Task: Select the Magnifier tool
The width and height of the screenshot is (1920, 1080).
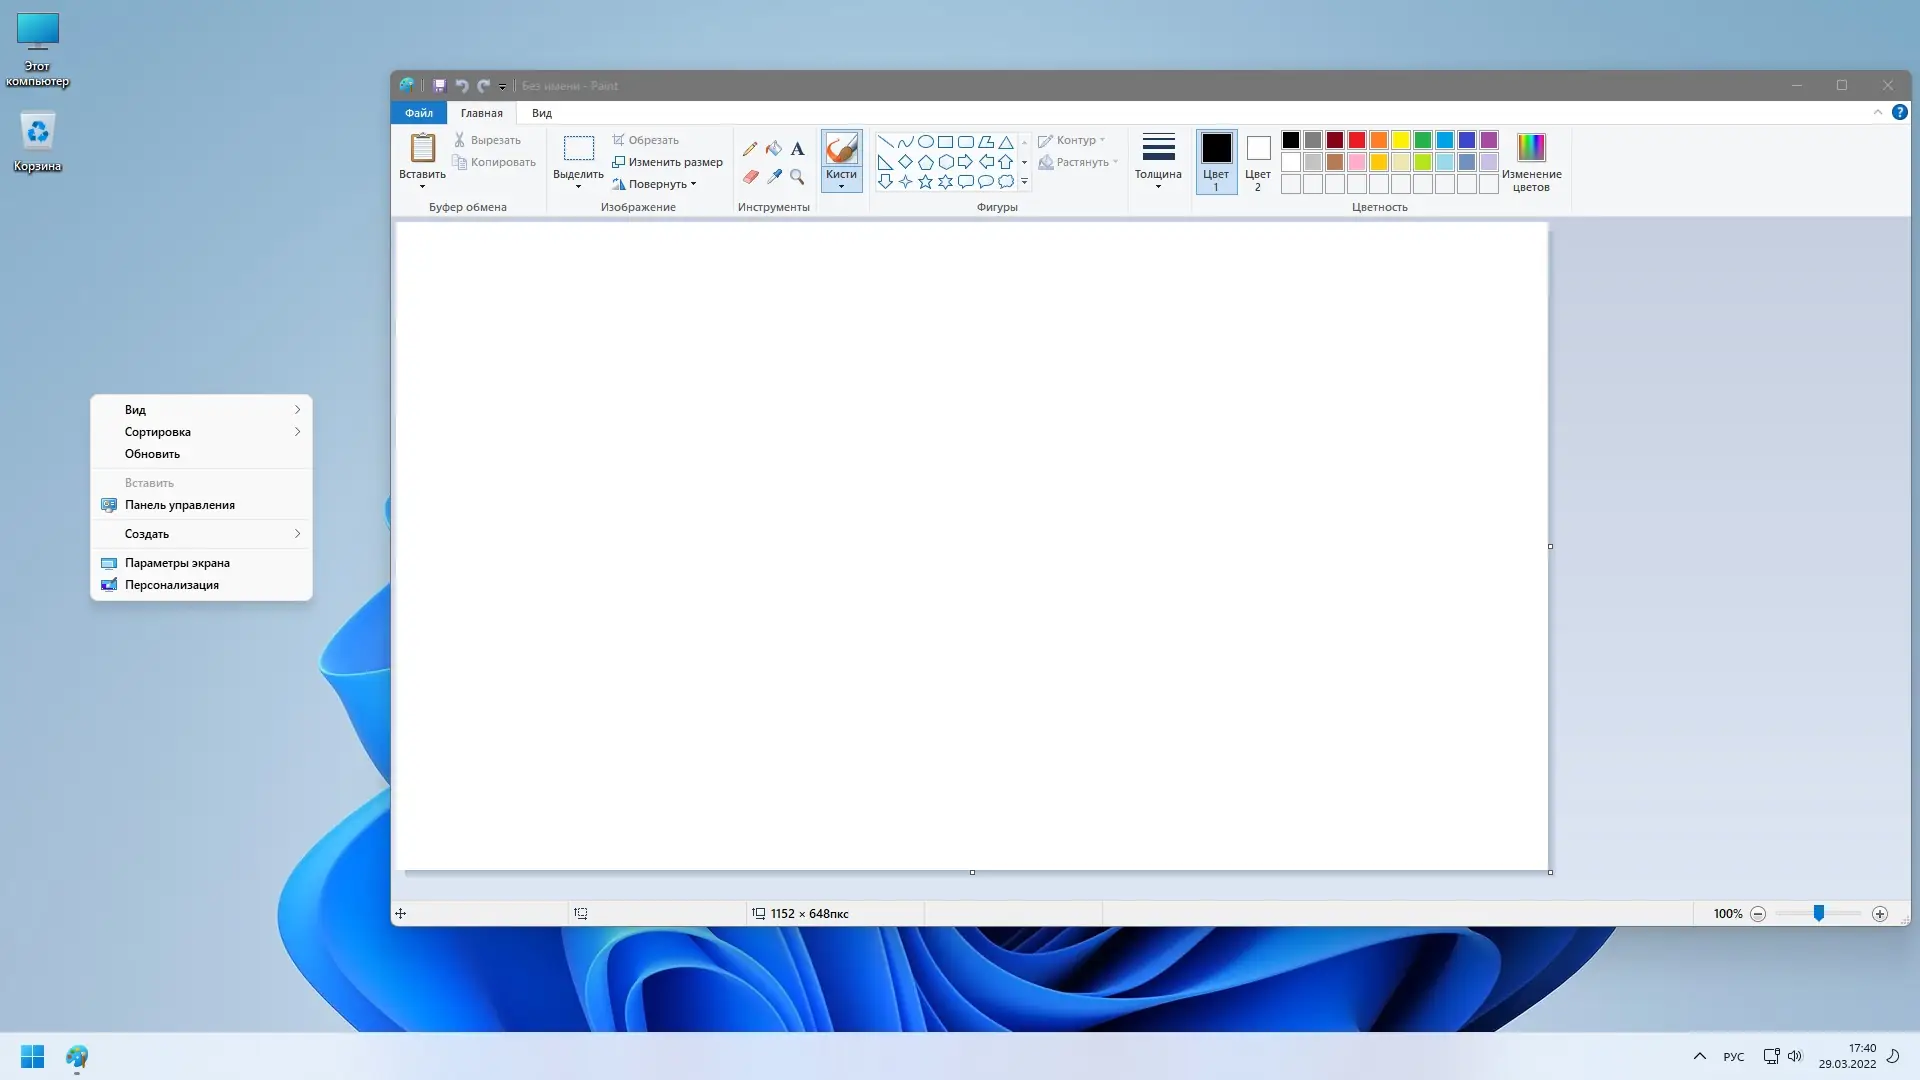Action: point(797,177)
